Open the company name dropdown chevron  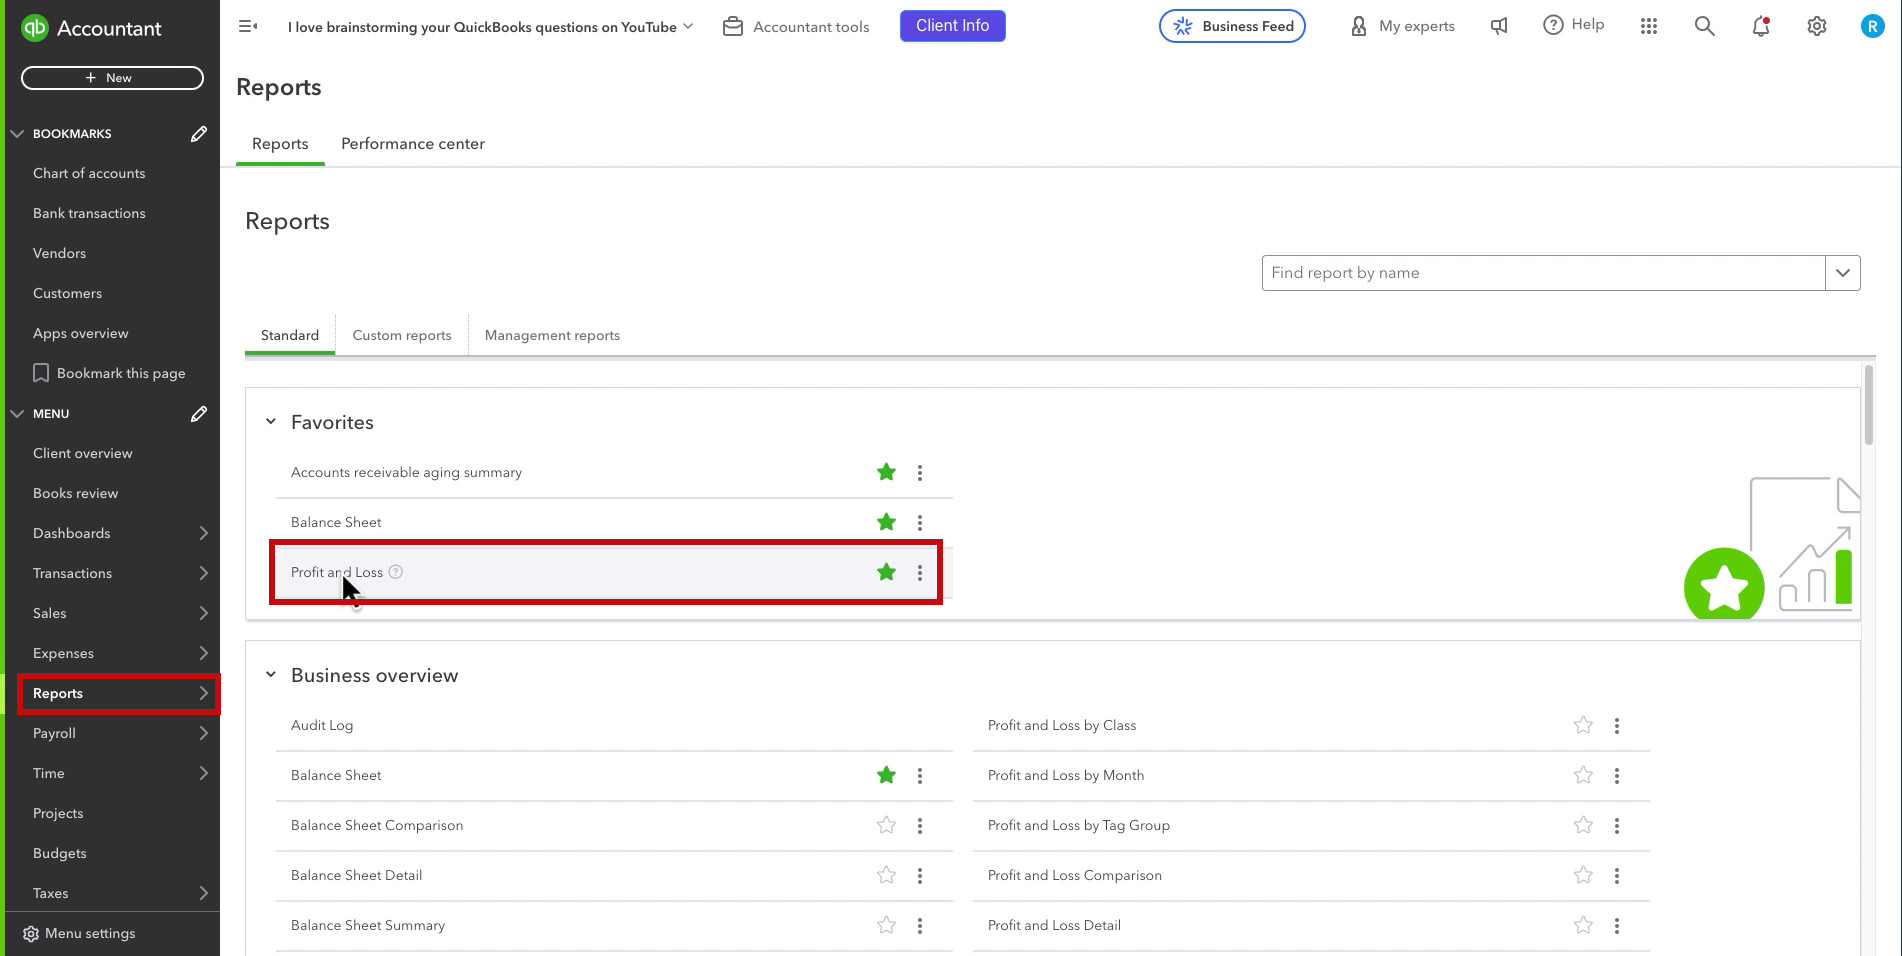pos(688,26)
